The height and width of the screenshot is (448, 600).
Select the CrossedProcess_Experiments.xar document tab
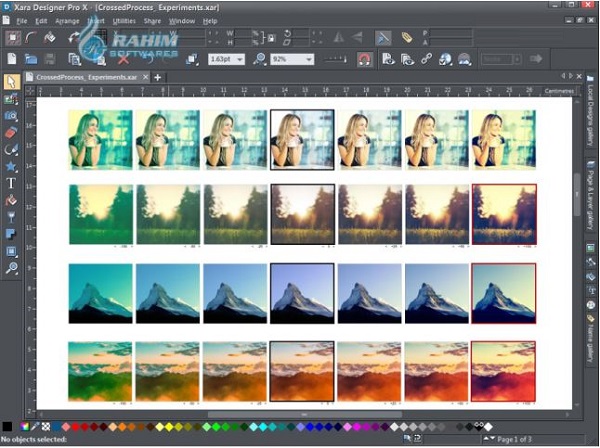86,77
